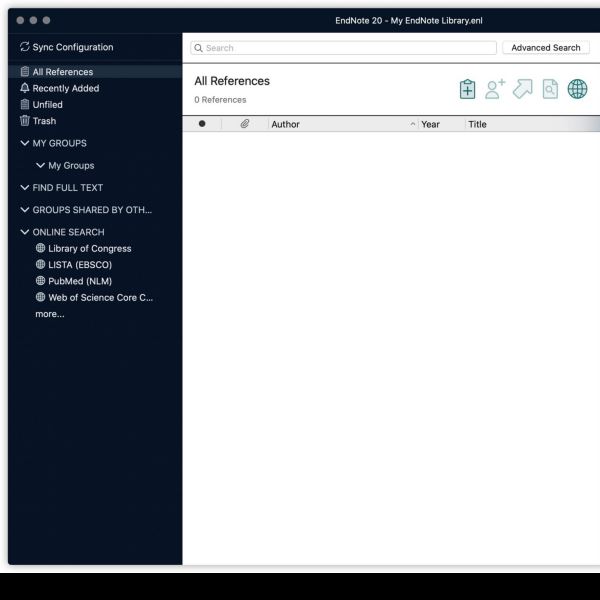Click the New Reference clipboard-plus icon

[468, 89]
